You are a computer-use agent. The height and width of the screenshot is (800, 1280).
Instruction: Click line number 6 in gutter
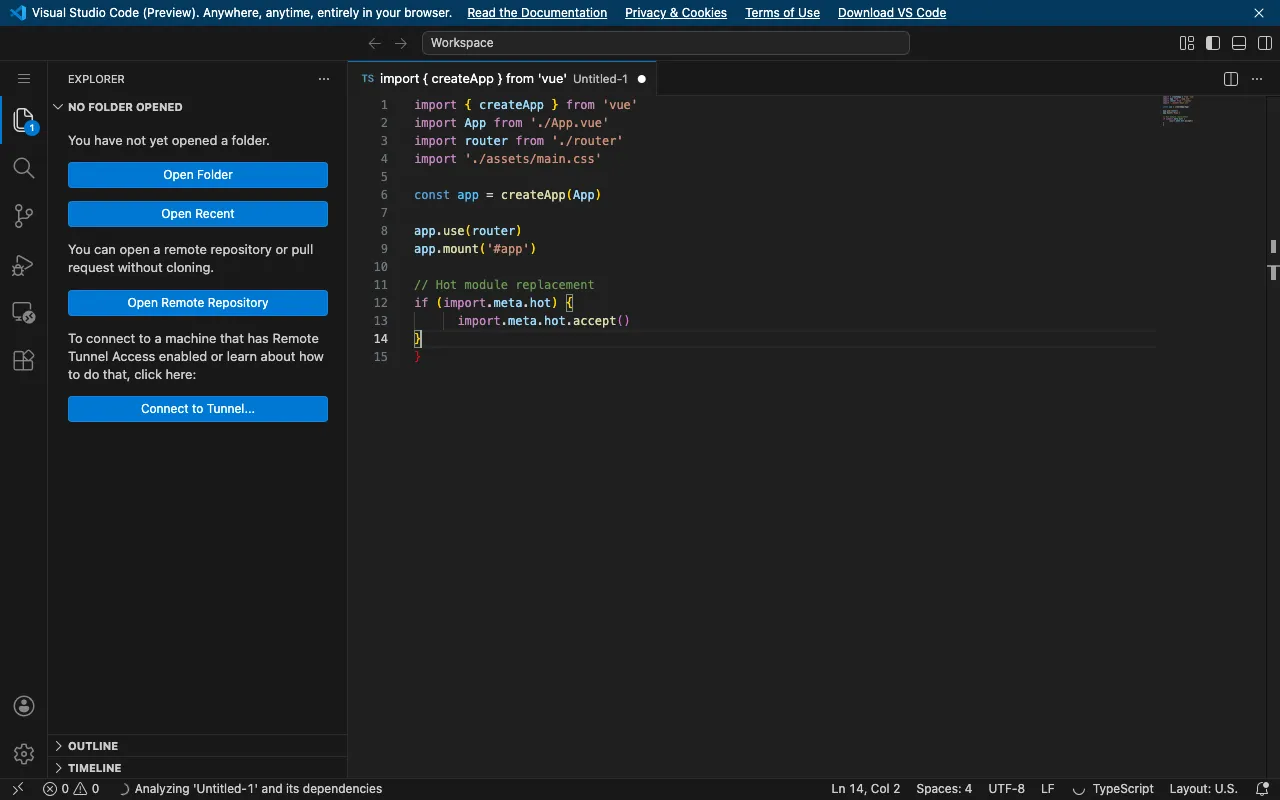(384, 195)
